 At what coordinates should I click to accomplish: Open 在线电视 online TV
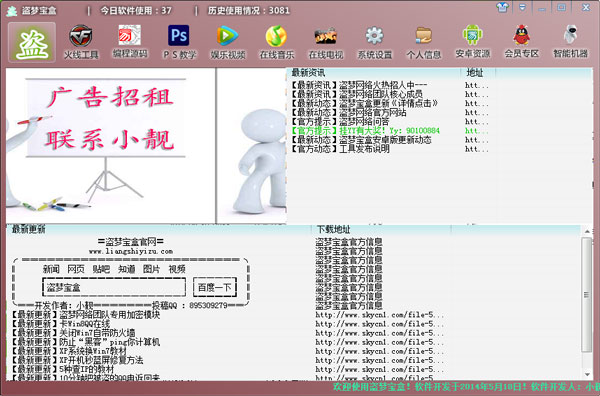coord(326,42)
